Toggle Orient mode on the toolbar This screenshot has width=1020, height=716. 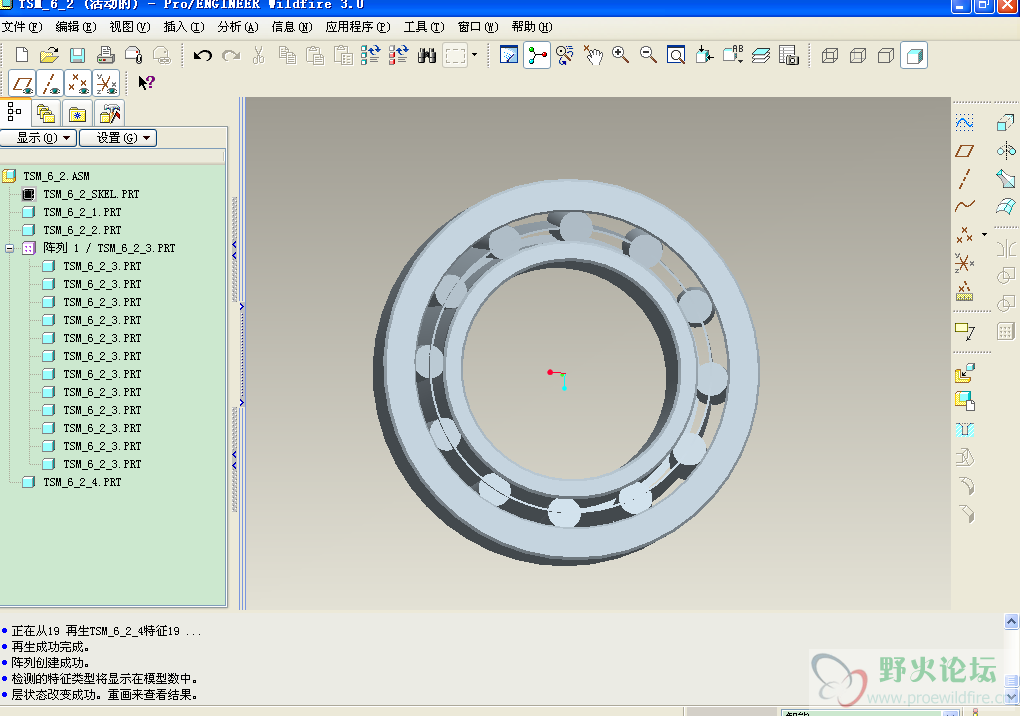pyautogui.click(x=565, y=55)
